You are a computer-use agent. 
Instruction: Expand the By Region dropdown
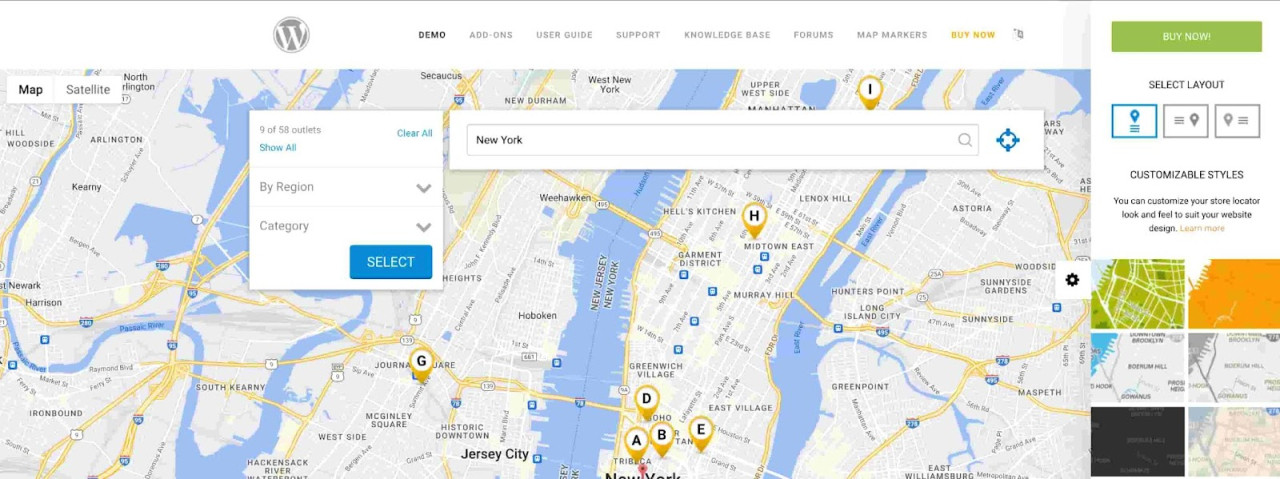coord(346,187)
